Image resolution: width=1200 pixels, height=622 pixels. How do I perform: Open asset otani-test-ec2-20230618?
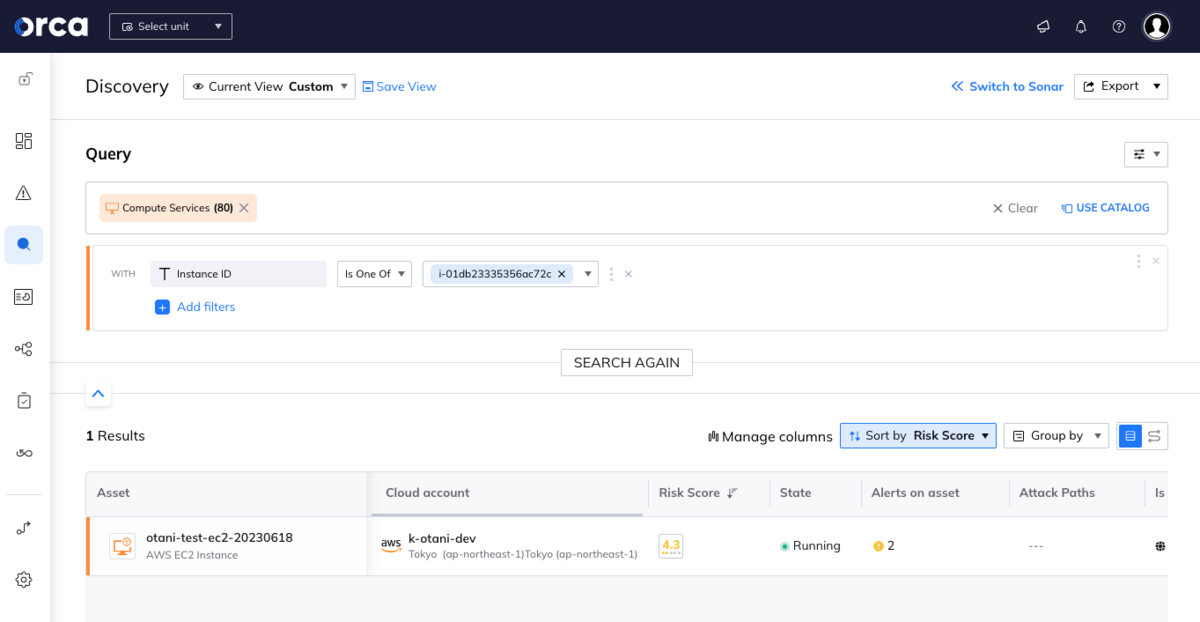point(219,538)
